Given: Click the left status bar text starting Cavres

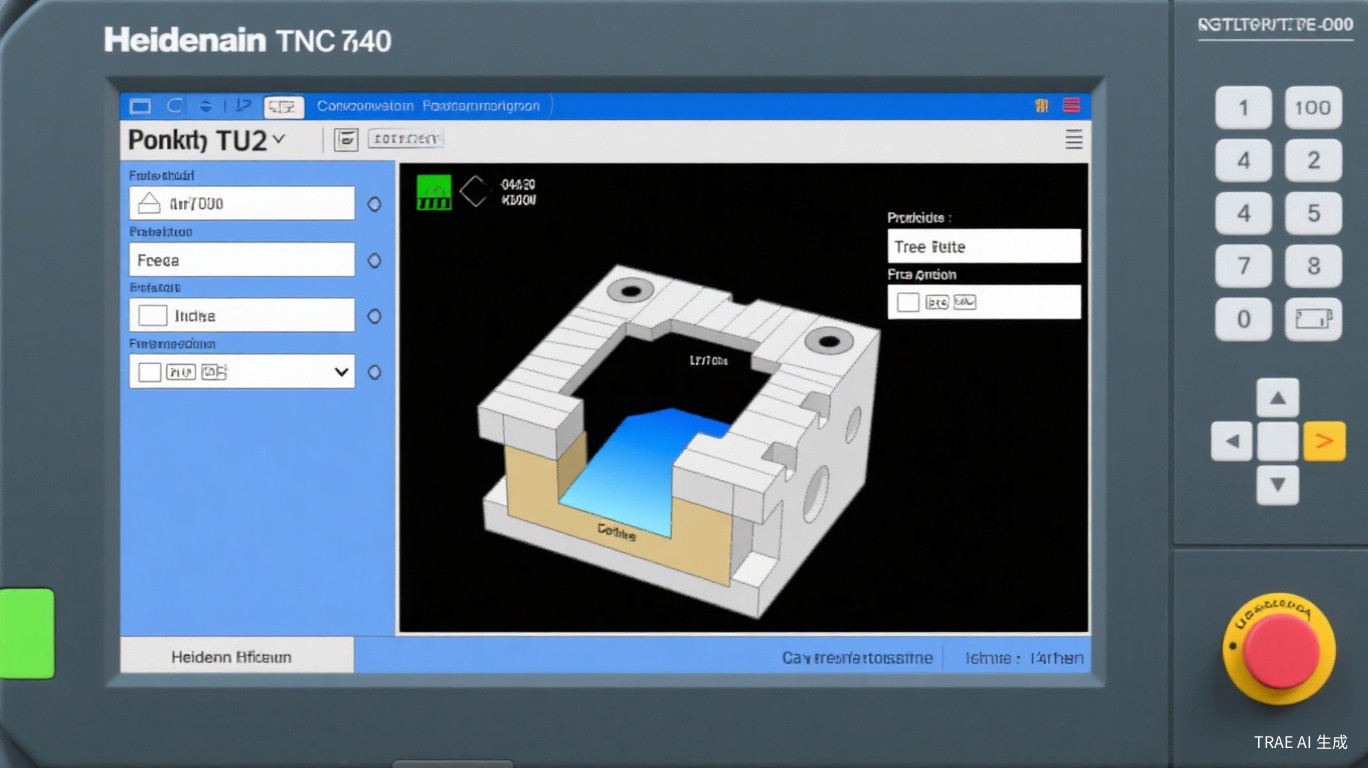Looking at the screenshot, I should 857,658.
